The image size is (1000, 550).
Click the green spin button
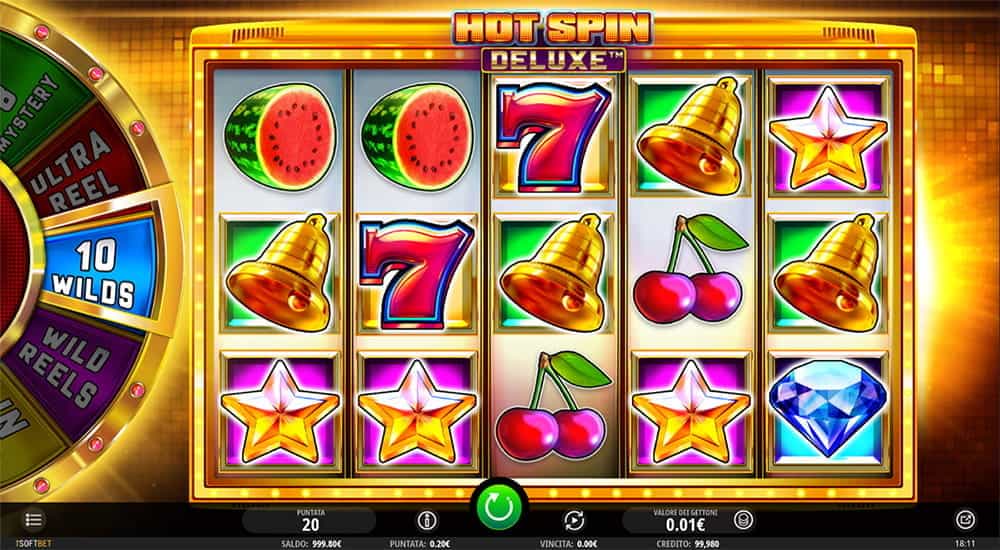click(x=498, y=508)
